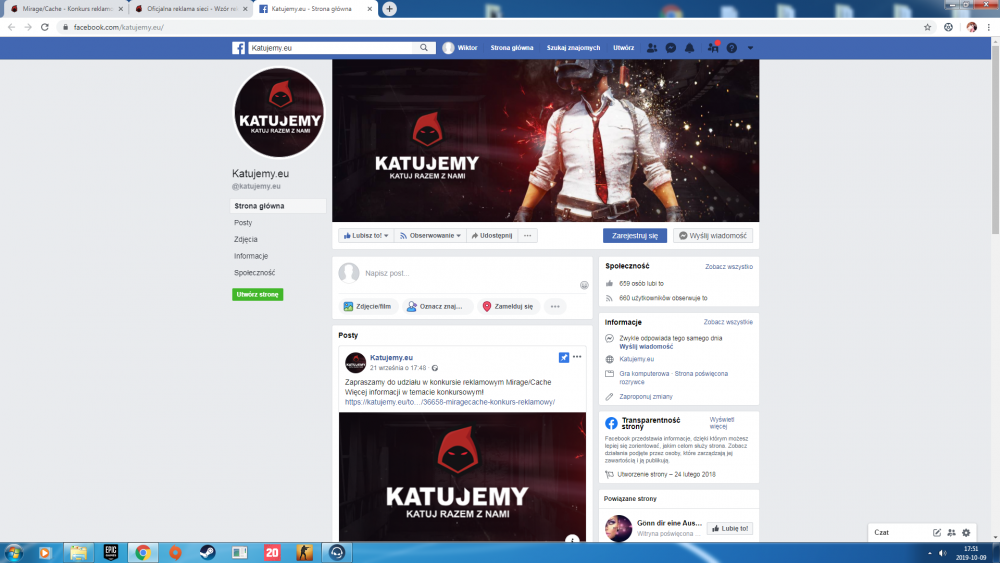Image resolution: width=1000 pixels, height=563 pixels.
Task: Click the Facebook logo icon
Action: (239, 48)
